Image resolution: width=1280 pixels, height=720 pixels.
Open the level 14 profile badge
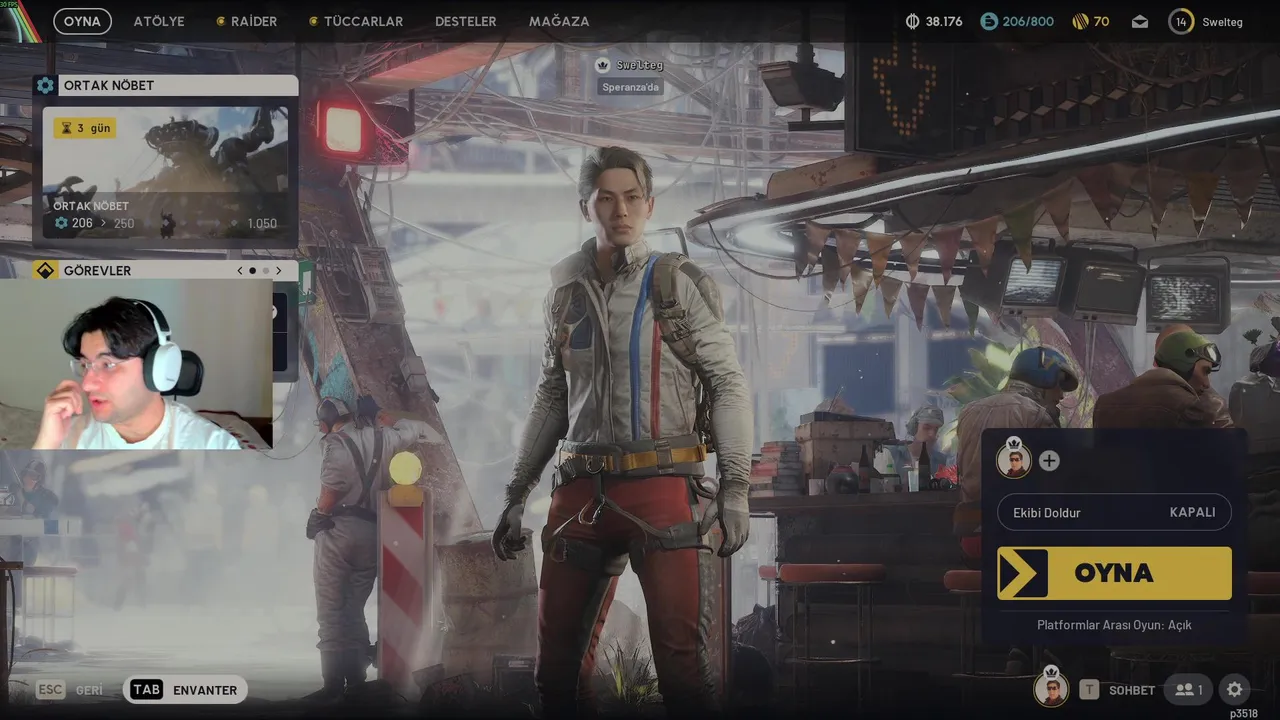pyautogui.click(x=1181, y=21)
